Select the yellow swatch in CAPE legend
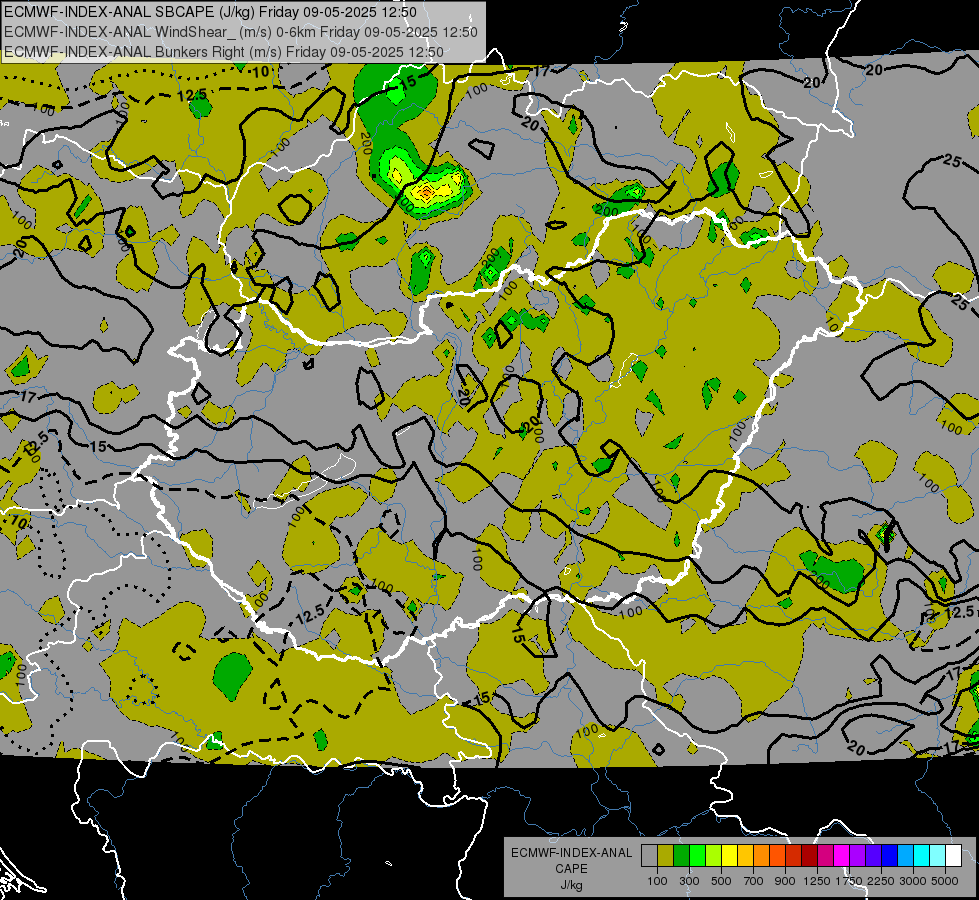The width and height of the screenshot is (979, 900). click(729, 856)
